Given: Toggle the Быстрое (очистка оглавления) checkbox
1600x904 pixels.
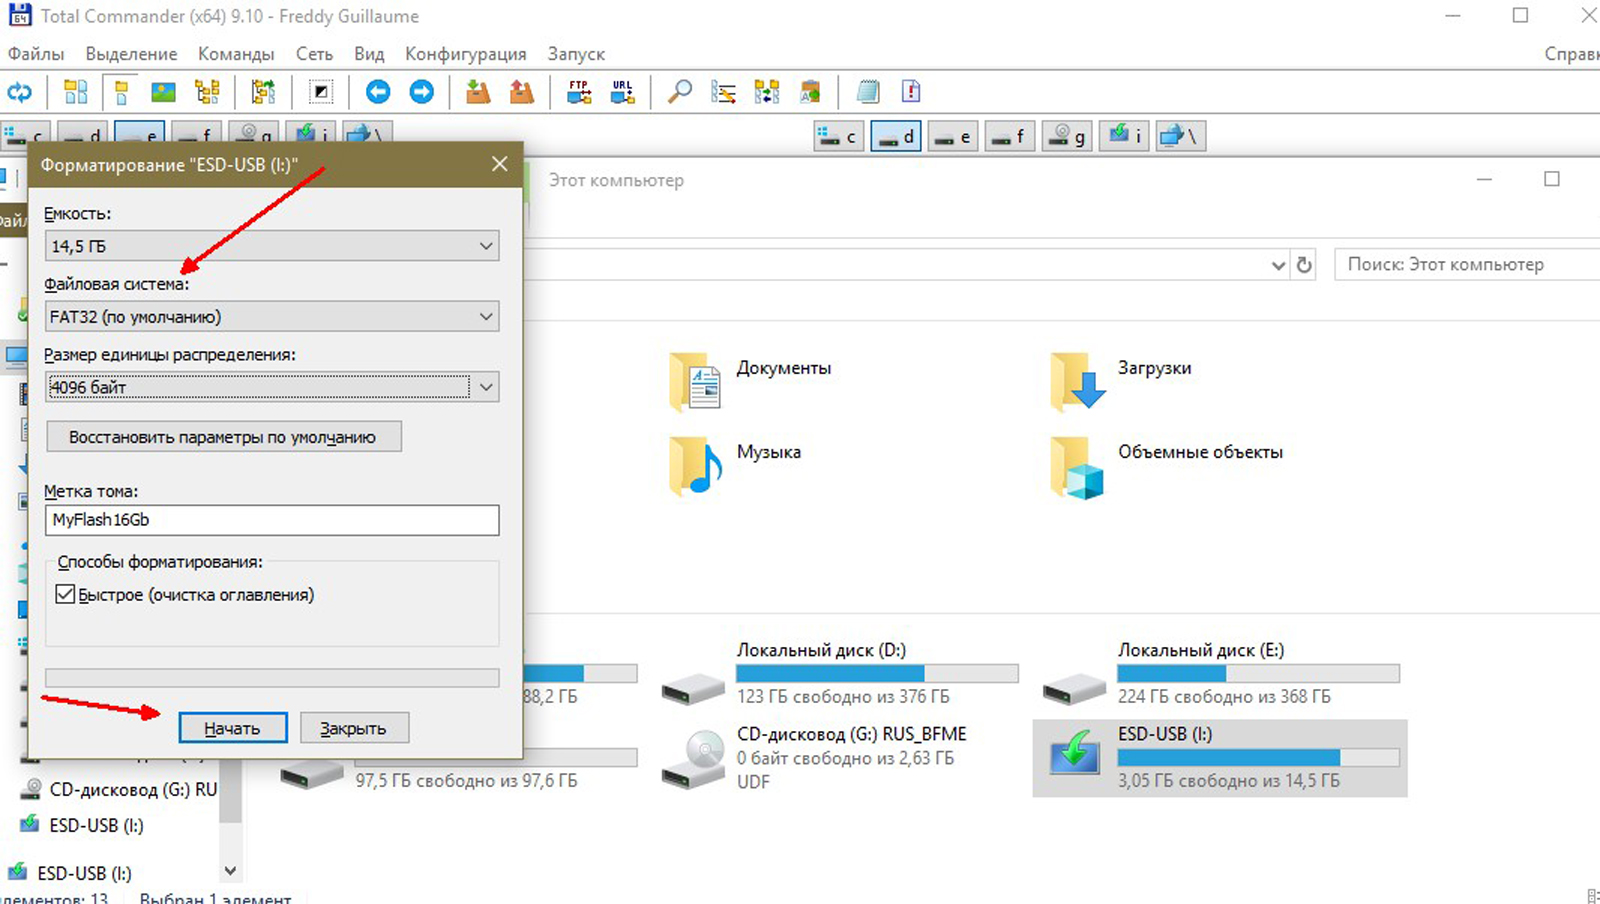Looking at the screenshot, I should point(65,595).
